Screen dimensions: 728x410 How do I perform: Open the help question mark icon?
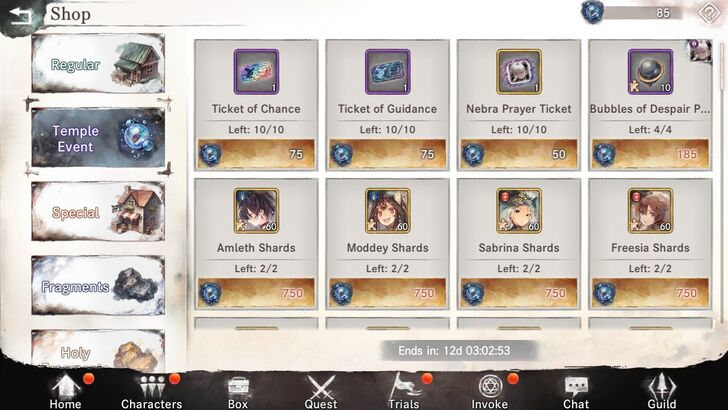[710, 13]
